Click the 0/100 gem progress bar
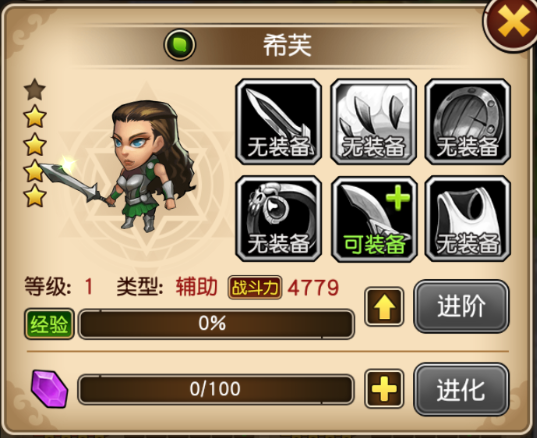537x438 pixels. pos(216,389)
